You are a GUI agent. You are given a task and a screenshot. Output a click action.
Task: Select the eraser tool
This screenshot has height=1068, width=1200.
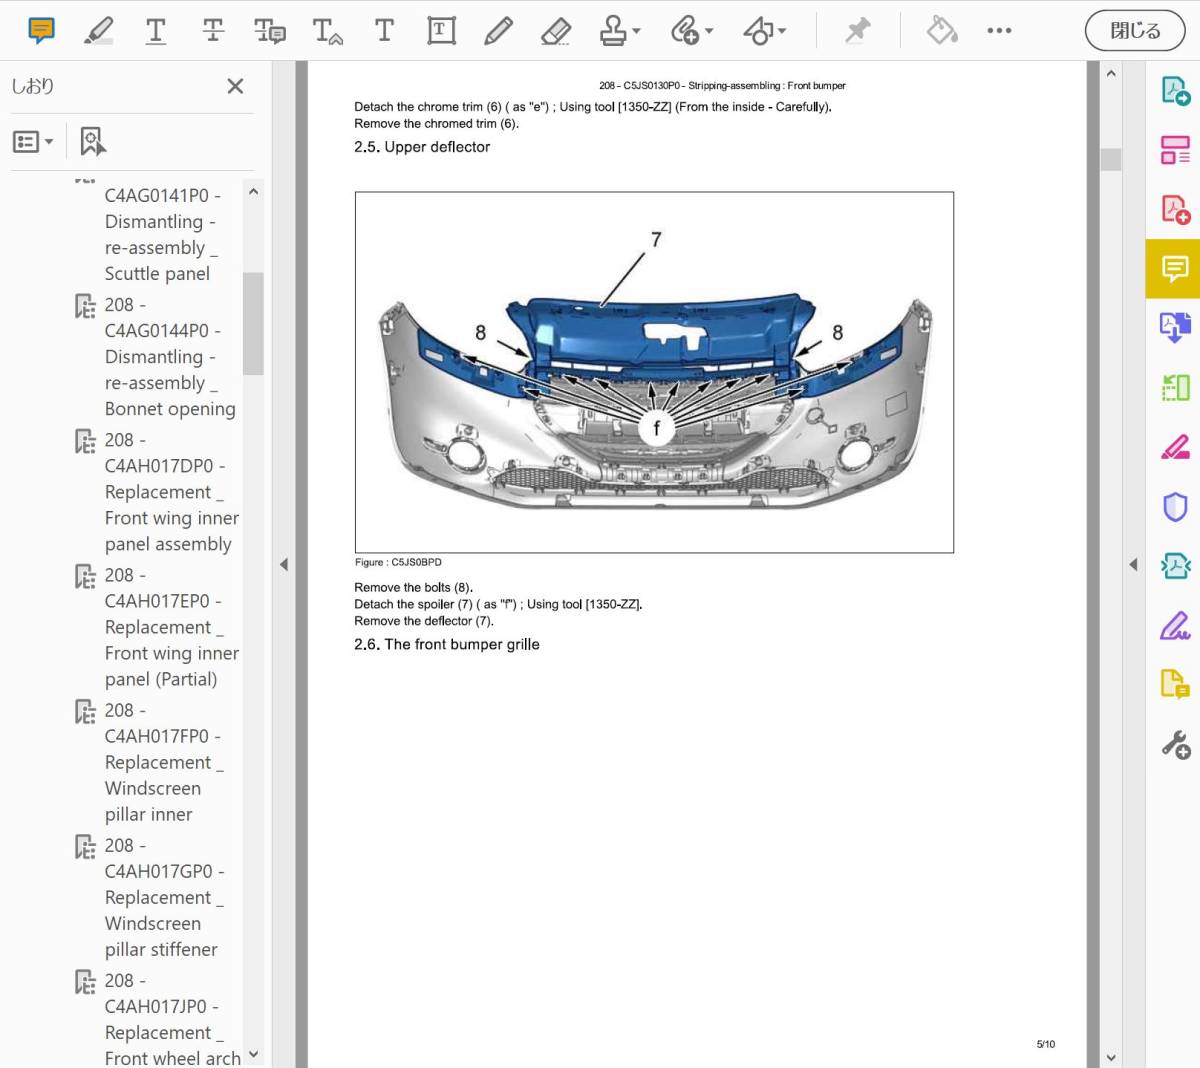click(555, 31)
